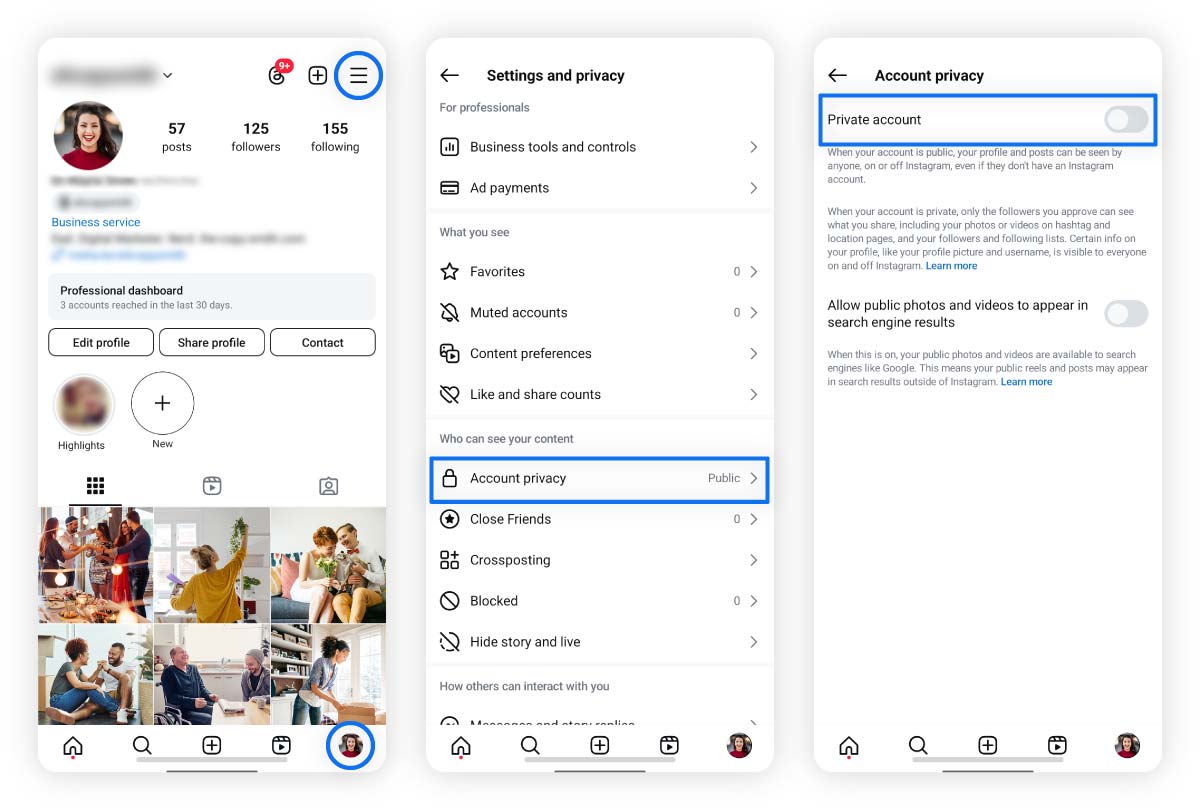Open Business tools and controls
Screen dimensions: 1200x810
point(600,147)
